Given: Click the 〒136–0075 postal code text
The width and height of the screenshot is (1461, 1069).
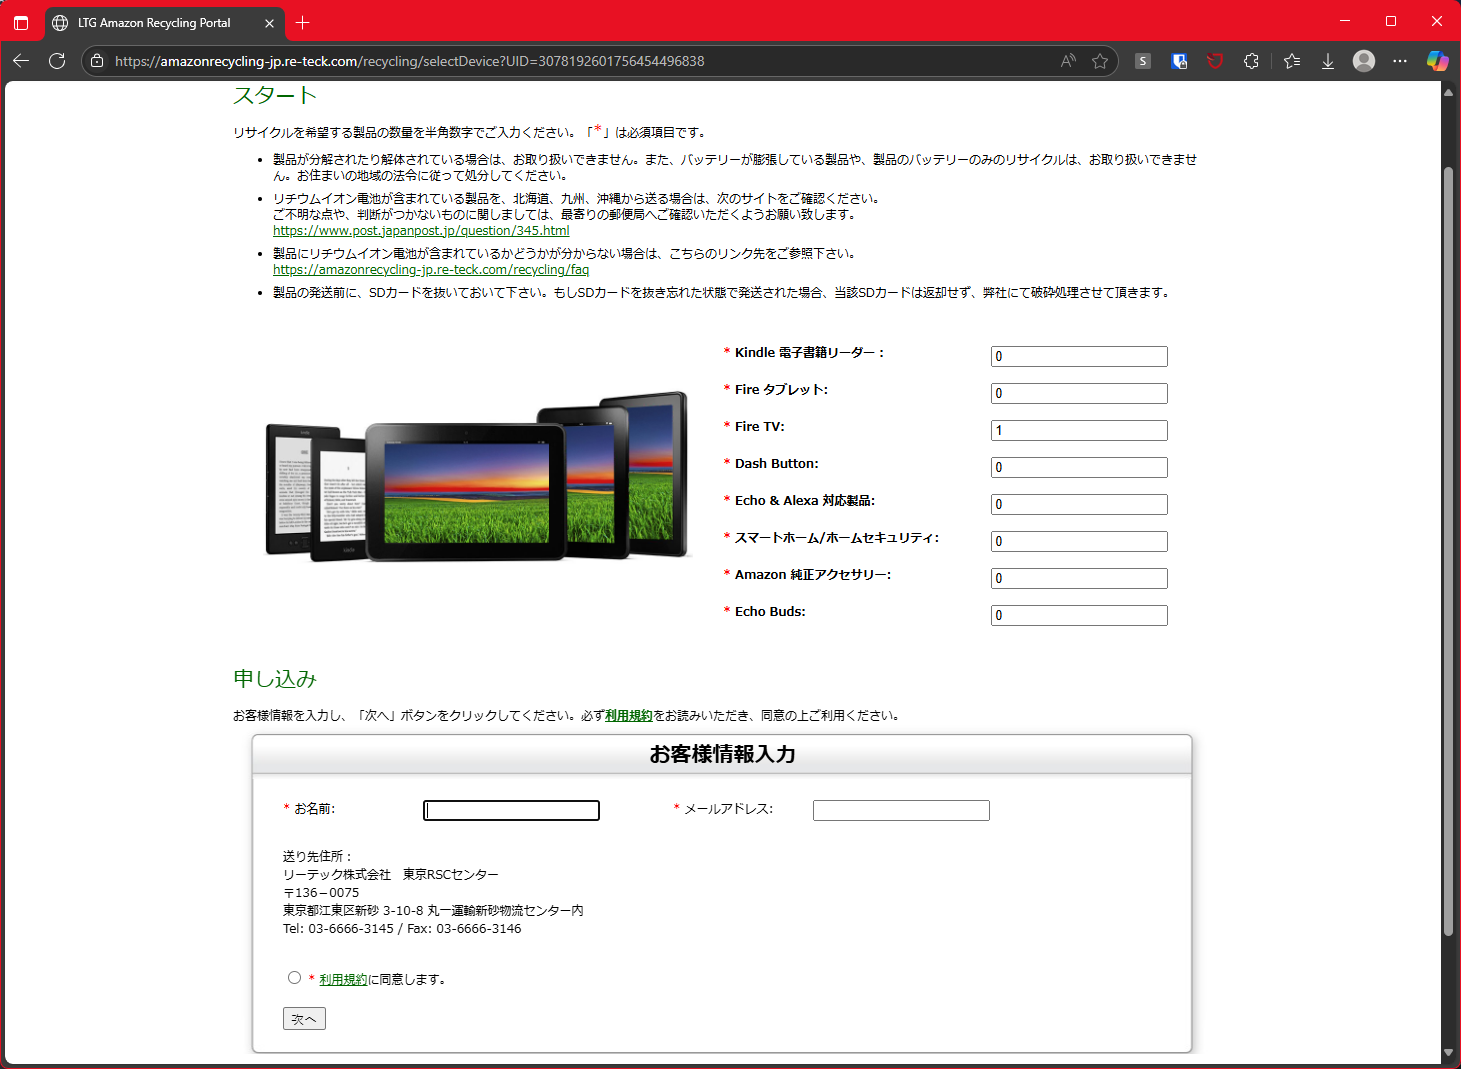Looking at the screenshot, I should pyautogui.click(x=321, y=893).
